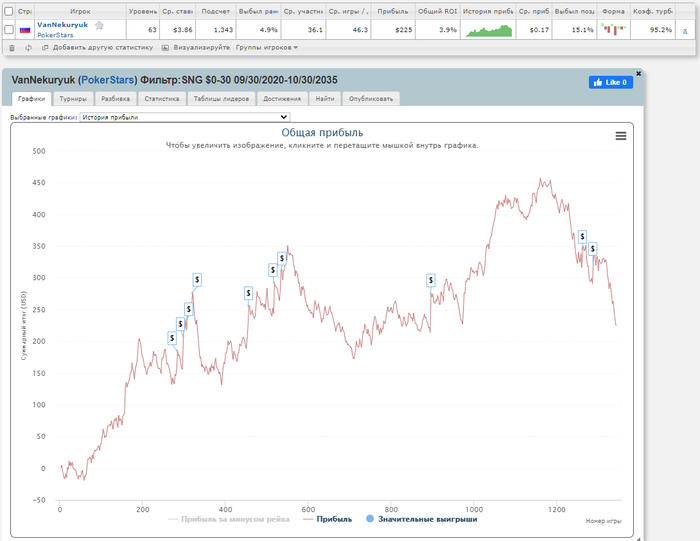The height and width of the screenshot is (541, 700).
Task: Open the Статистика tab
Action: [x=162, y=99]
